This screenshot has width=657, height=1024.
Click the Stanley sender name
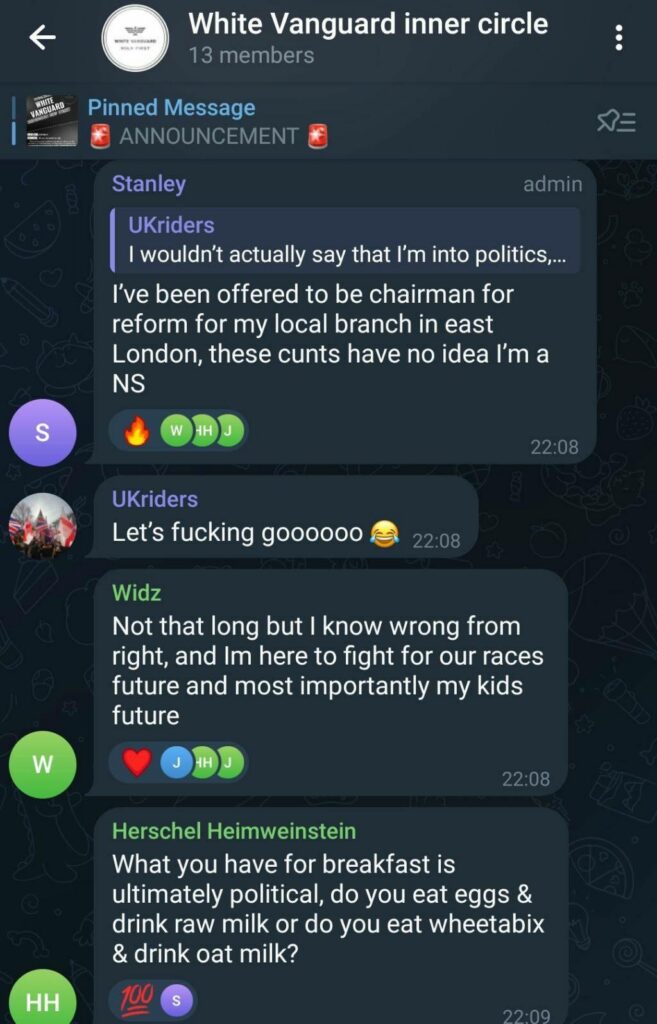coord(148,183)
